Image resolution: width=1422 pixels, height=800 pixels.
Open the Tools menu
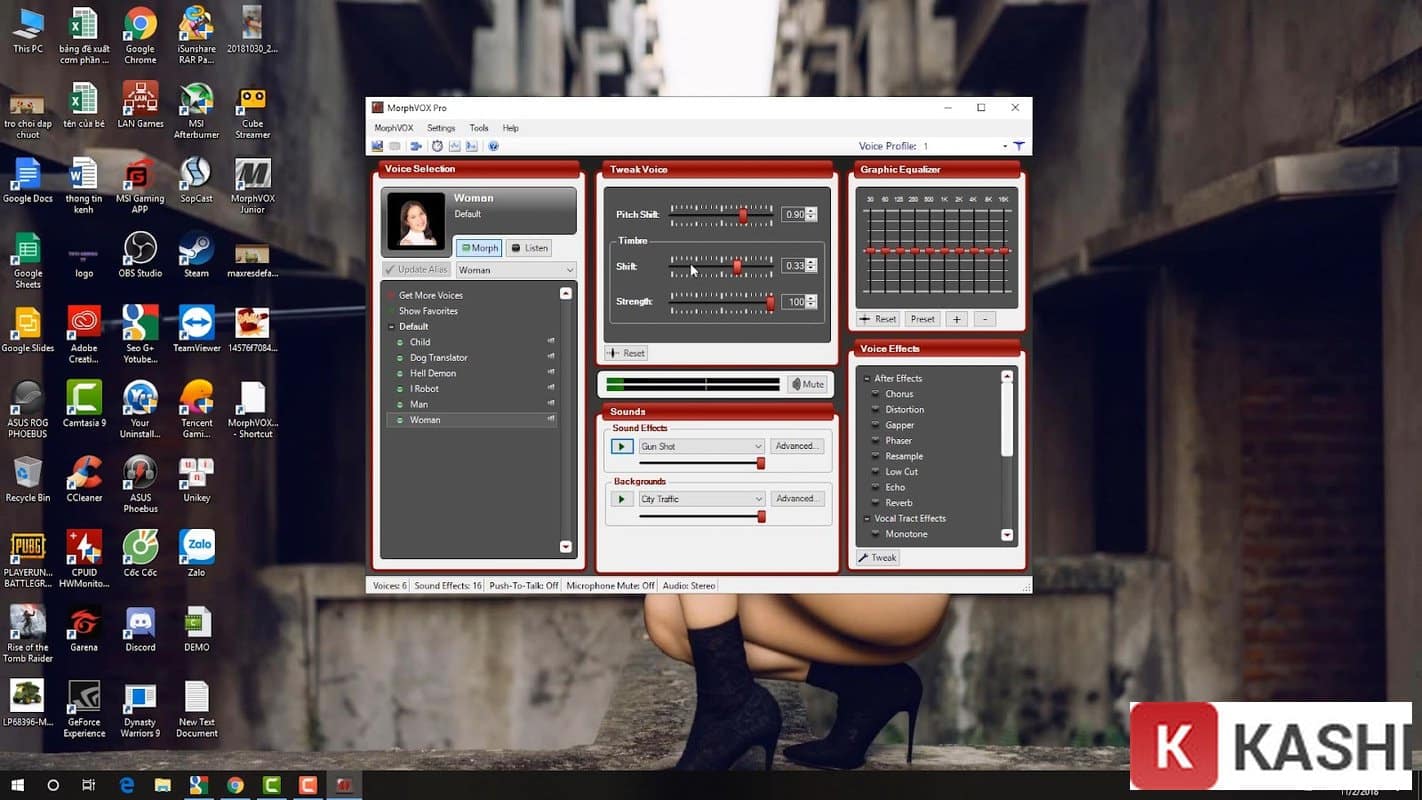479,128
